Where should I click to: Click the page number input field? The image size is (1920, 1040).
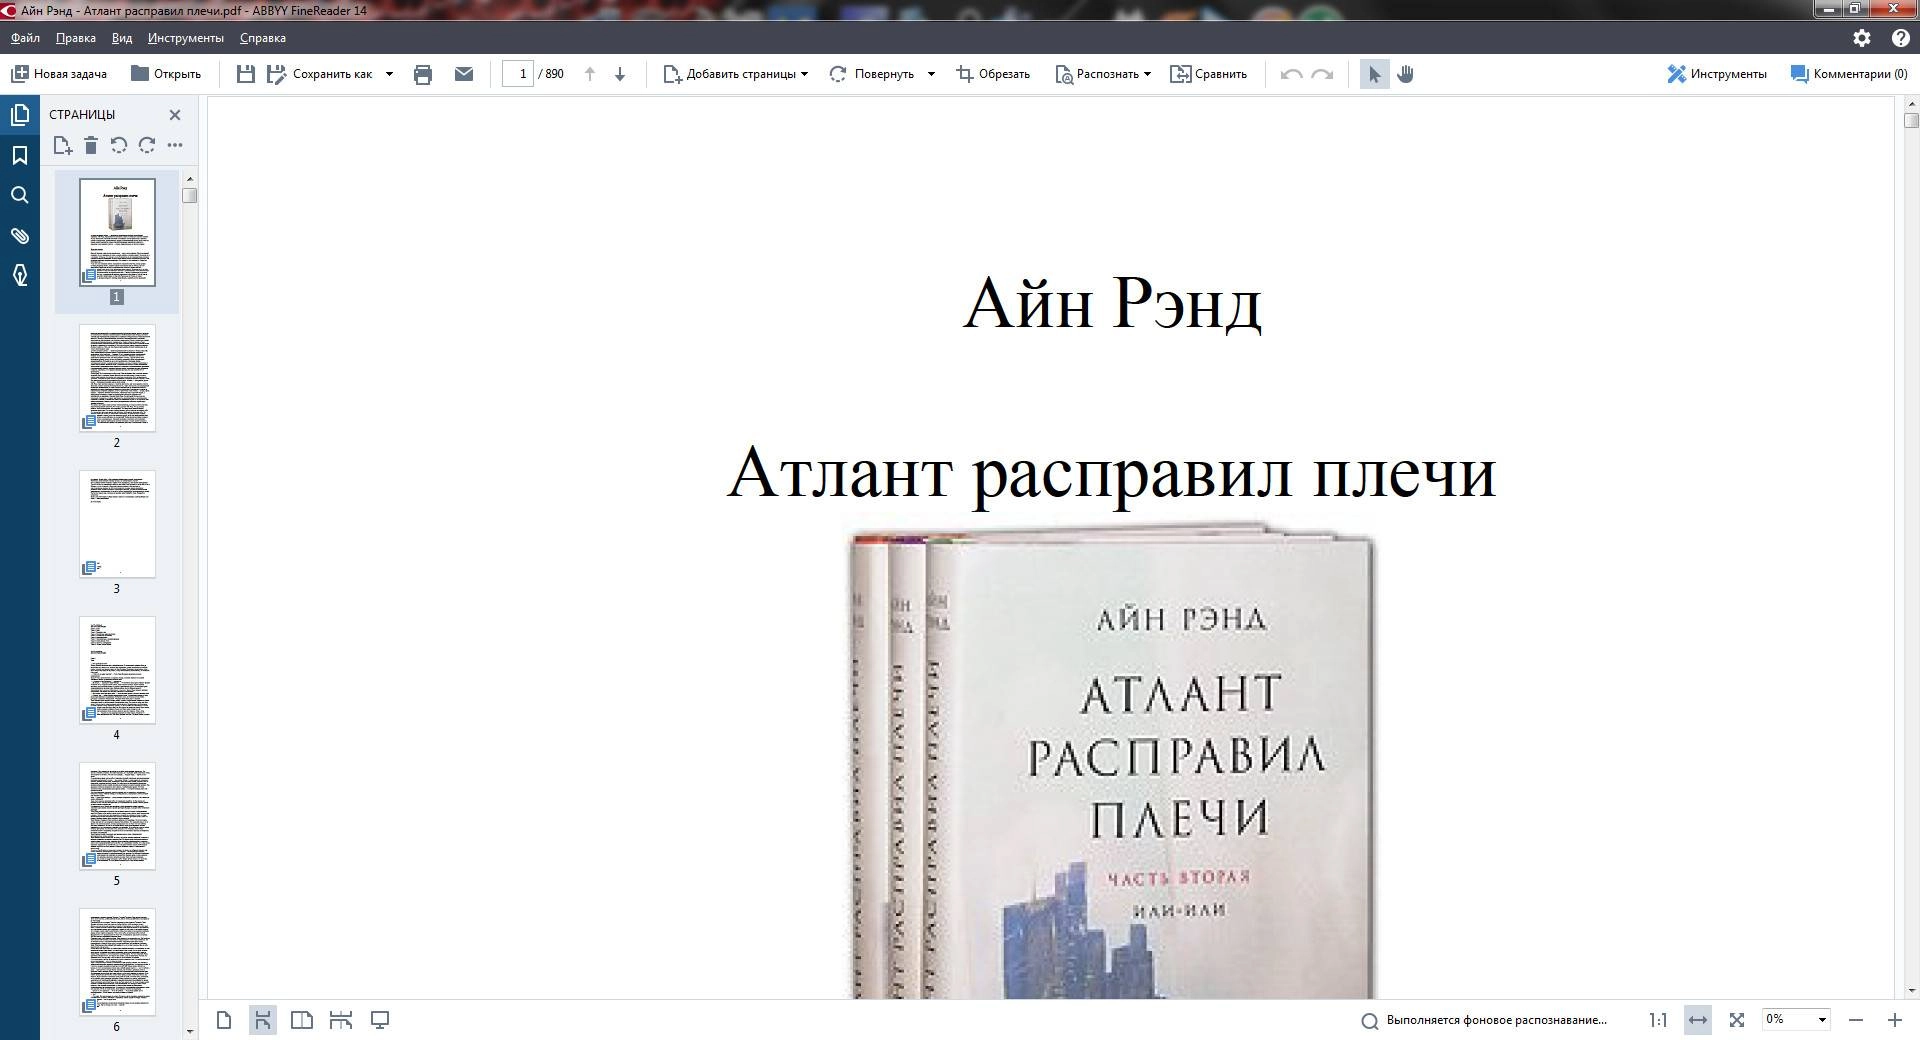[518, 74]
